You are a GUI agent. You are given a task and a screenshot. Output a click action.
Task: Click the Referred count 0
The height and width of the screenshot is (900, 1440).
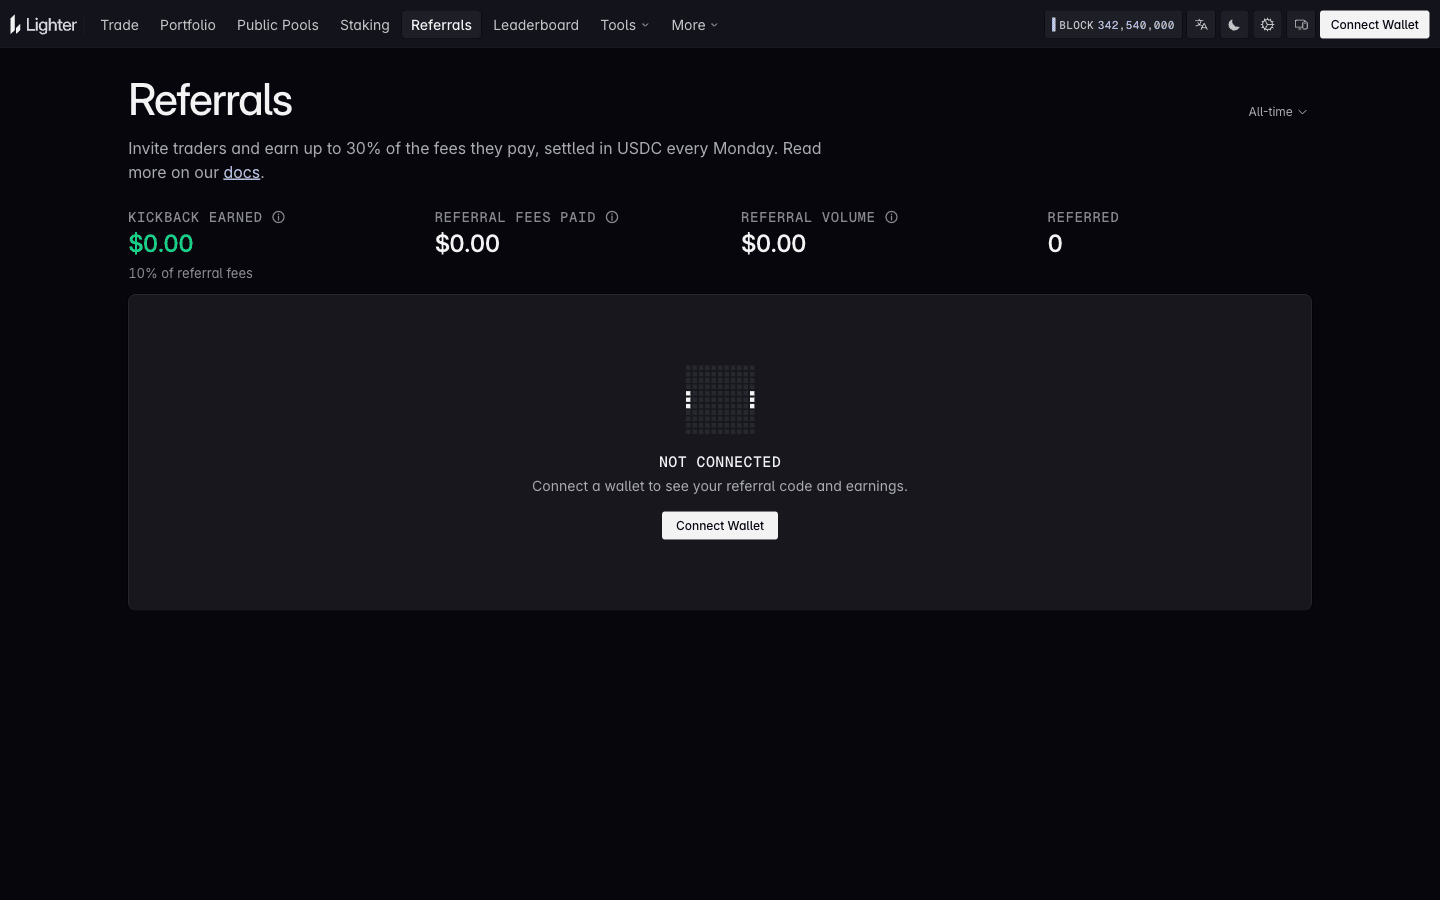point(1055,243)
